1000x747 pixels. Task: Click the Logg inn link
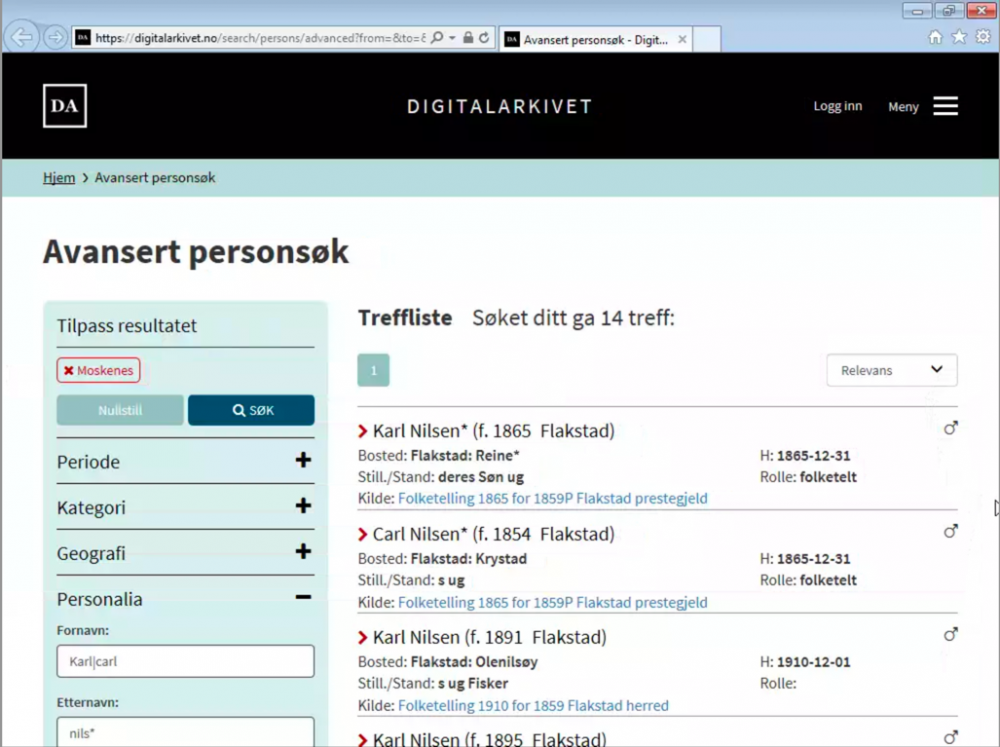click(837, 106)
